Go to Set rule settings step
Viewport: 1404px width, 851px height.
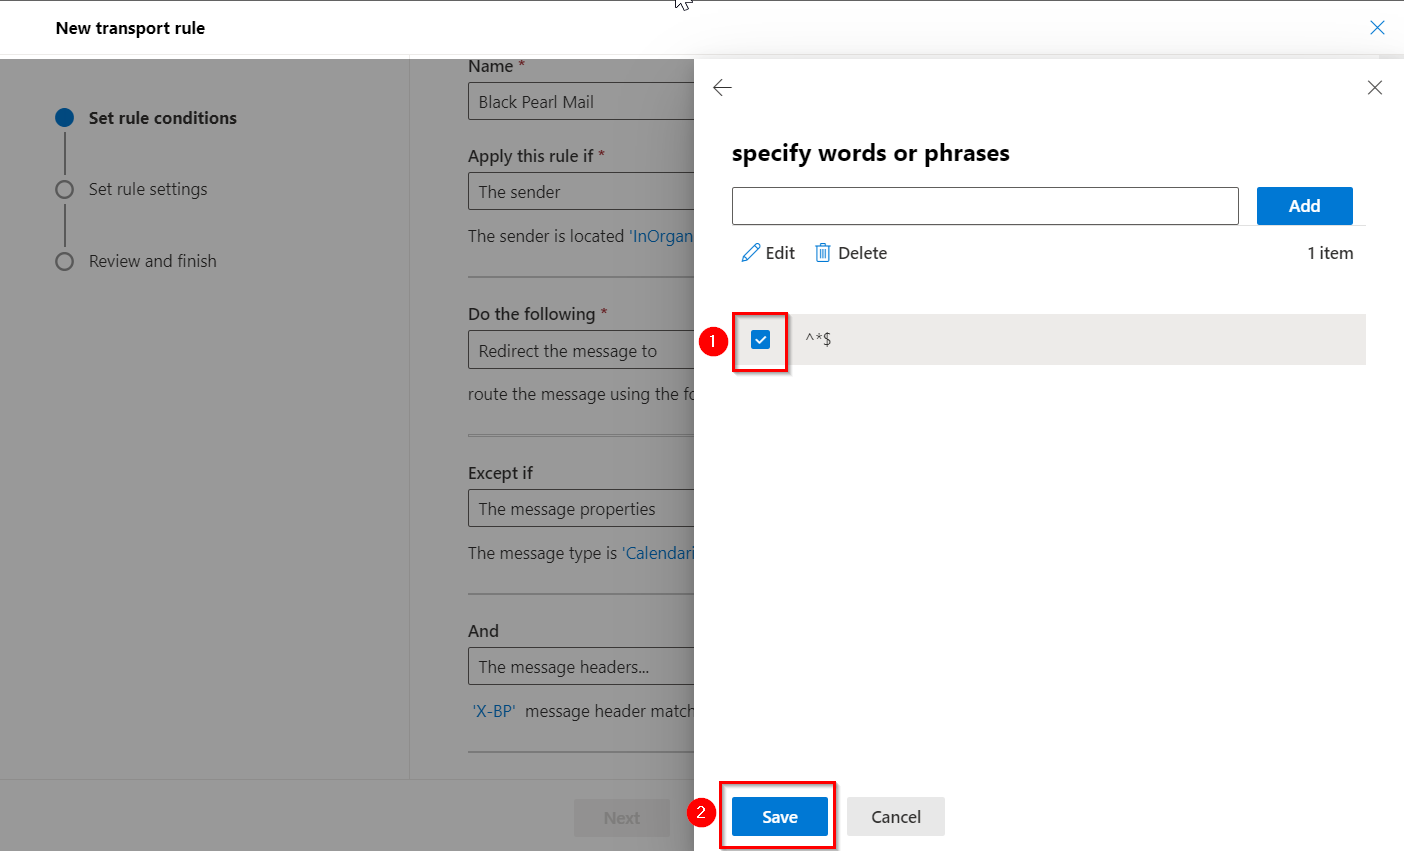148,189
